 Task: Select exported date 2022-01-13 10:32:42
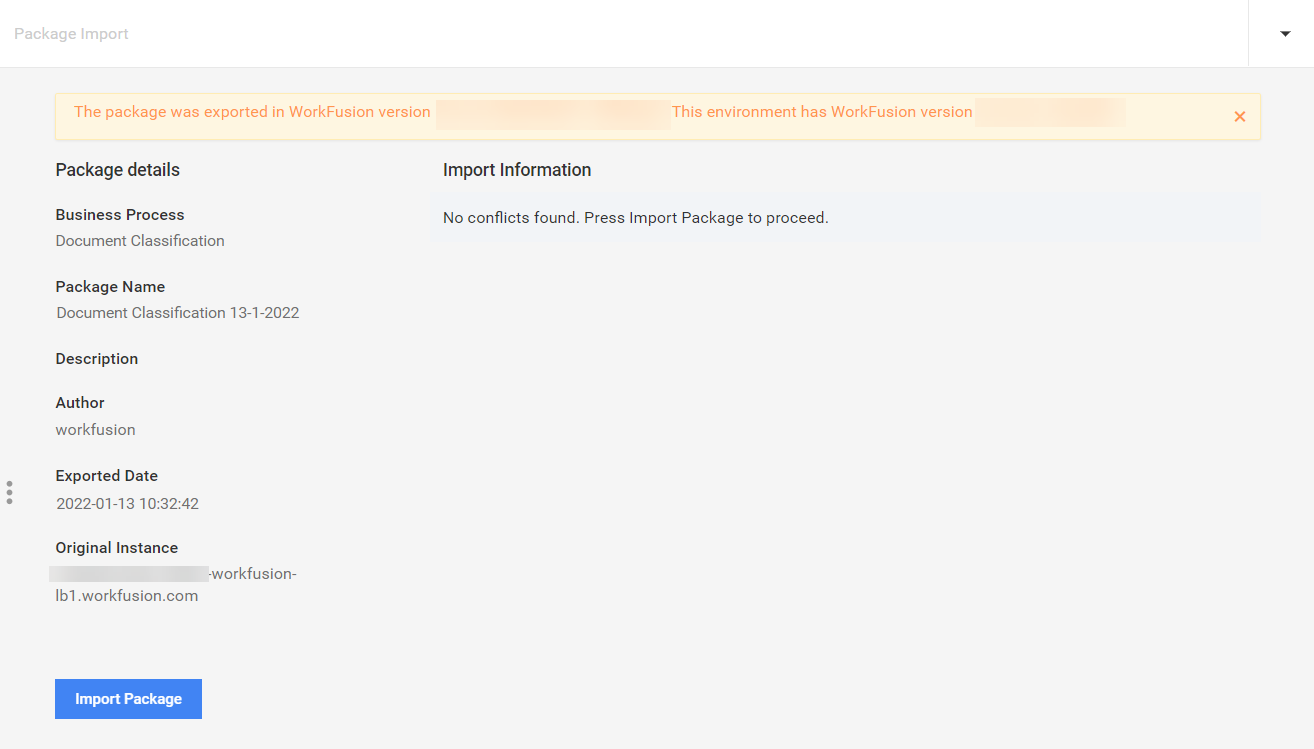point(127,504)
